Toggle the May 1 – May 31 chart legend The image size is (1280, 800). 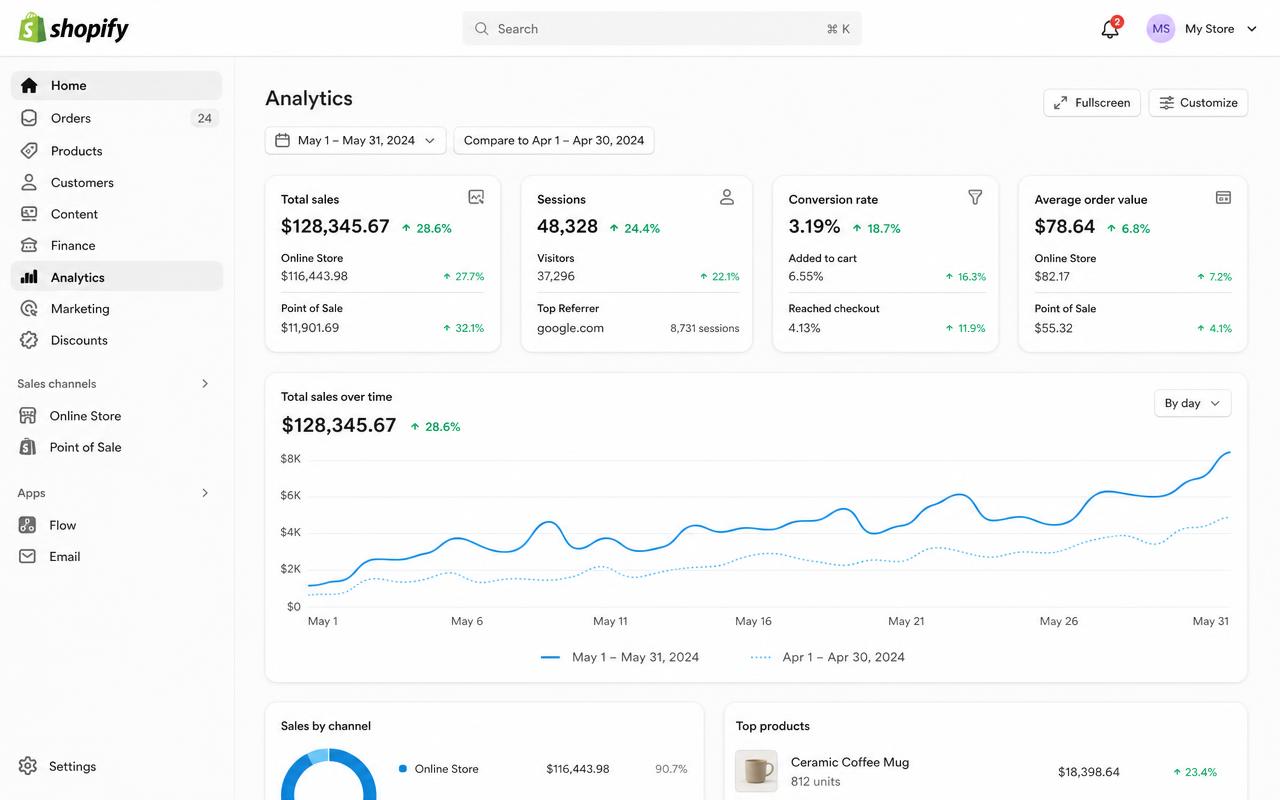point(620,657)
